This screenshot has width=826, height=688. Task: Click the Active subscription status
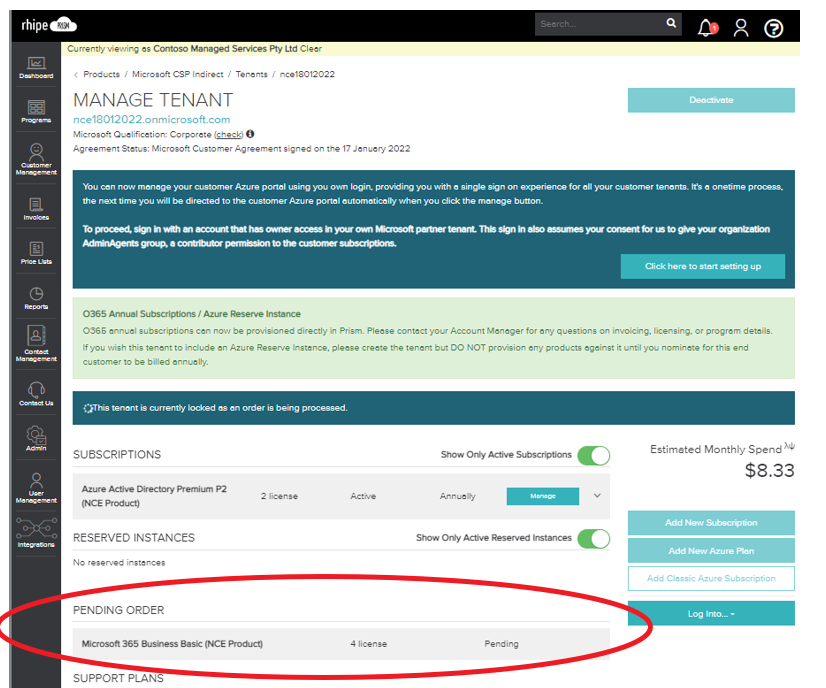pyautogui.click(x=363, y=496)
